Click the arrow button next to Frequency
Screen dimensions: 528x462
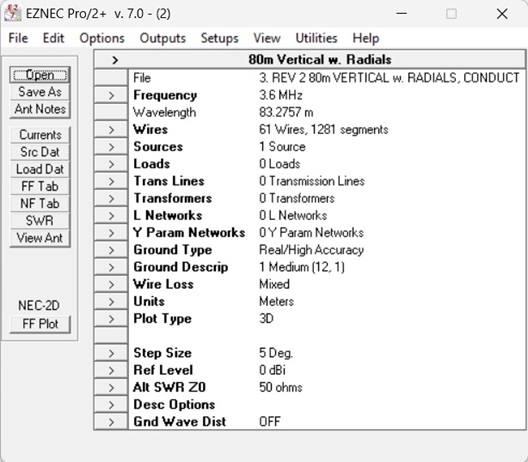(111, 96)
